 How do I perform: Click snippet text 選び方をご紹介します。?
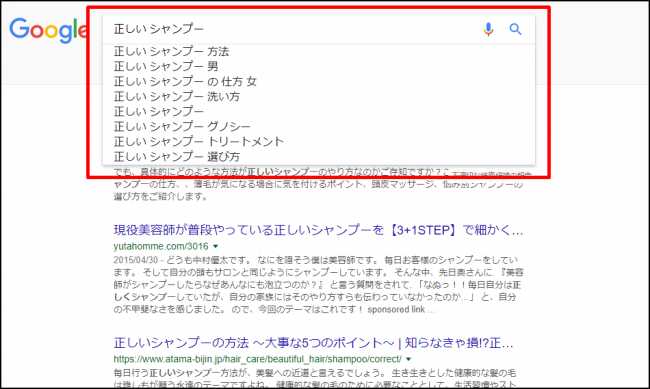(x=161, y=197)
